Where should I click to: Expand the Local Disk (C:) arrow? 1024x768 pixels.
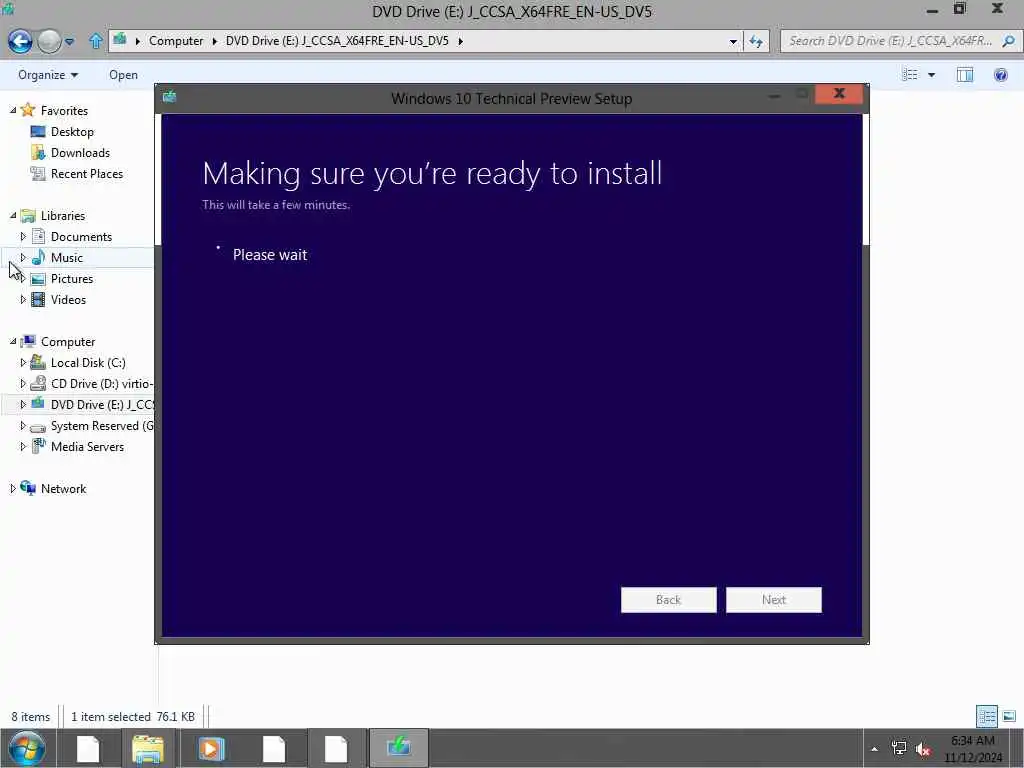pyautogui.click(x=24, y=362)
